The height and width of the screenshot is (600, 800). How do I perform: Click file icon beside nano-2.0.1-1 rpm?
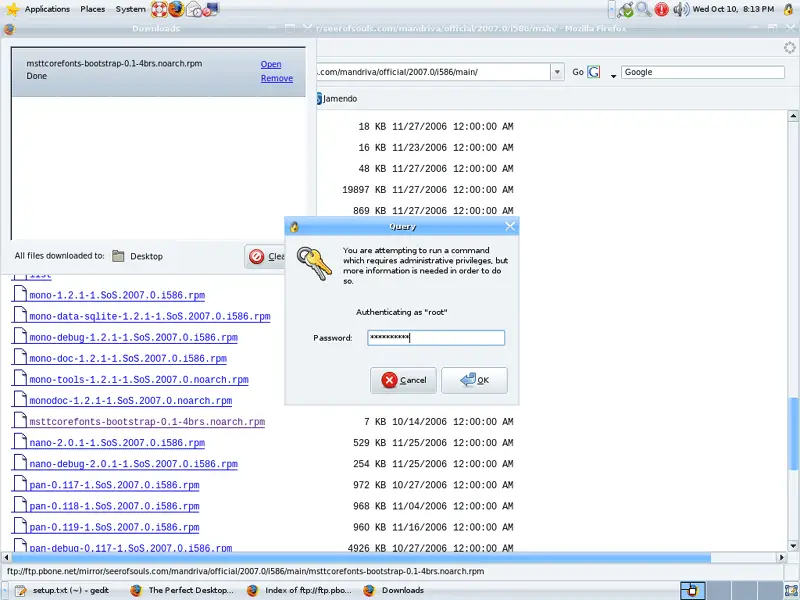coord(20,441)
